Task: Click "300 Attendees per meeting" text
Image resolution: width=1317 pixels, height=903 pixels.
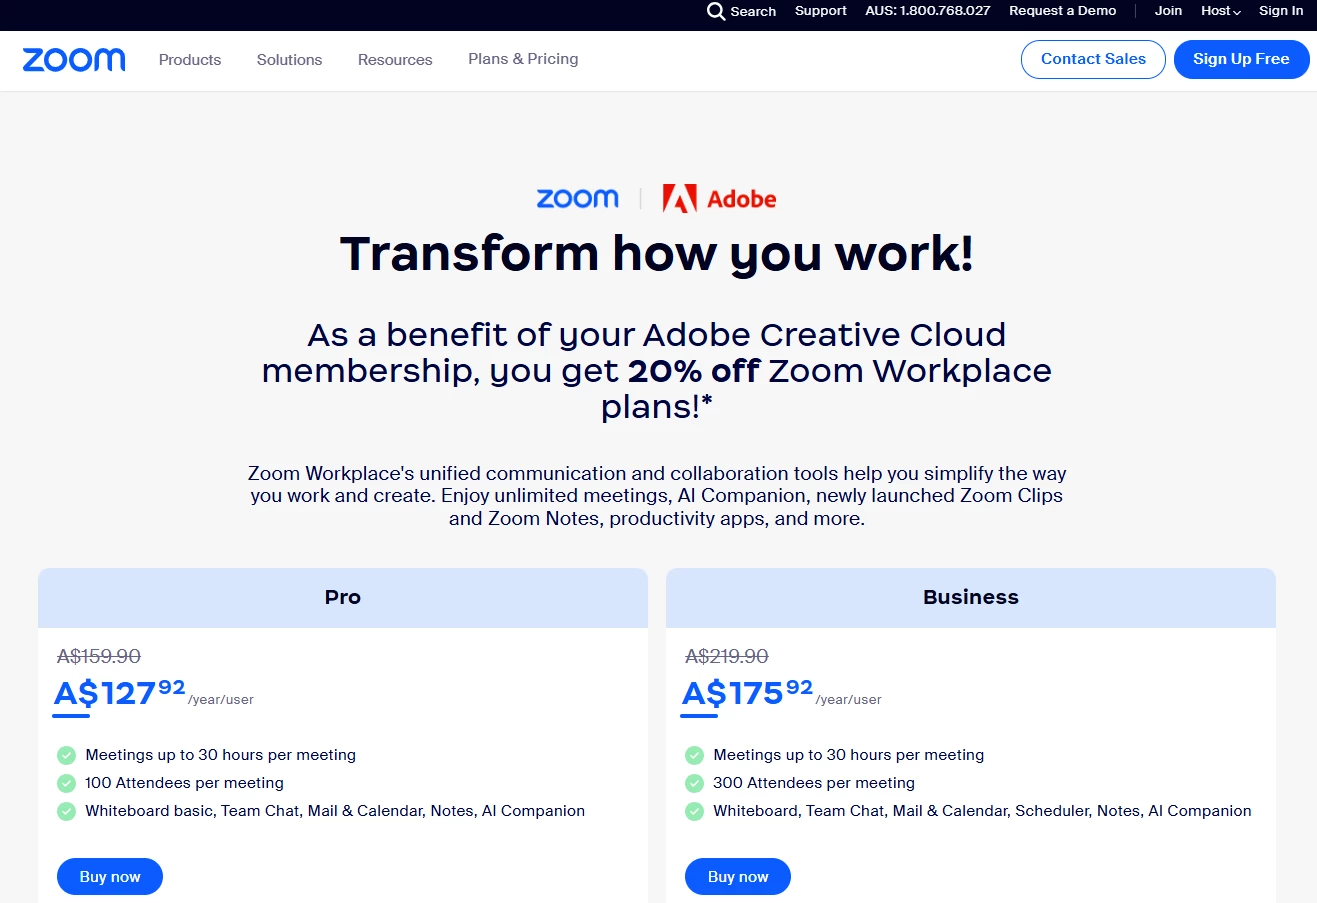Action: click(x=814, y=783)
